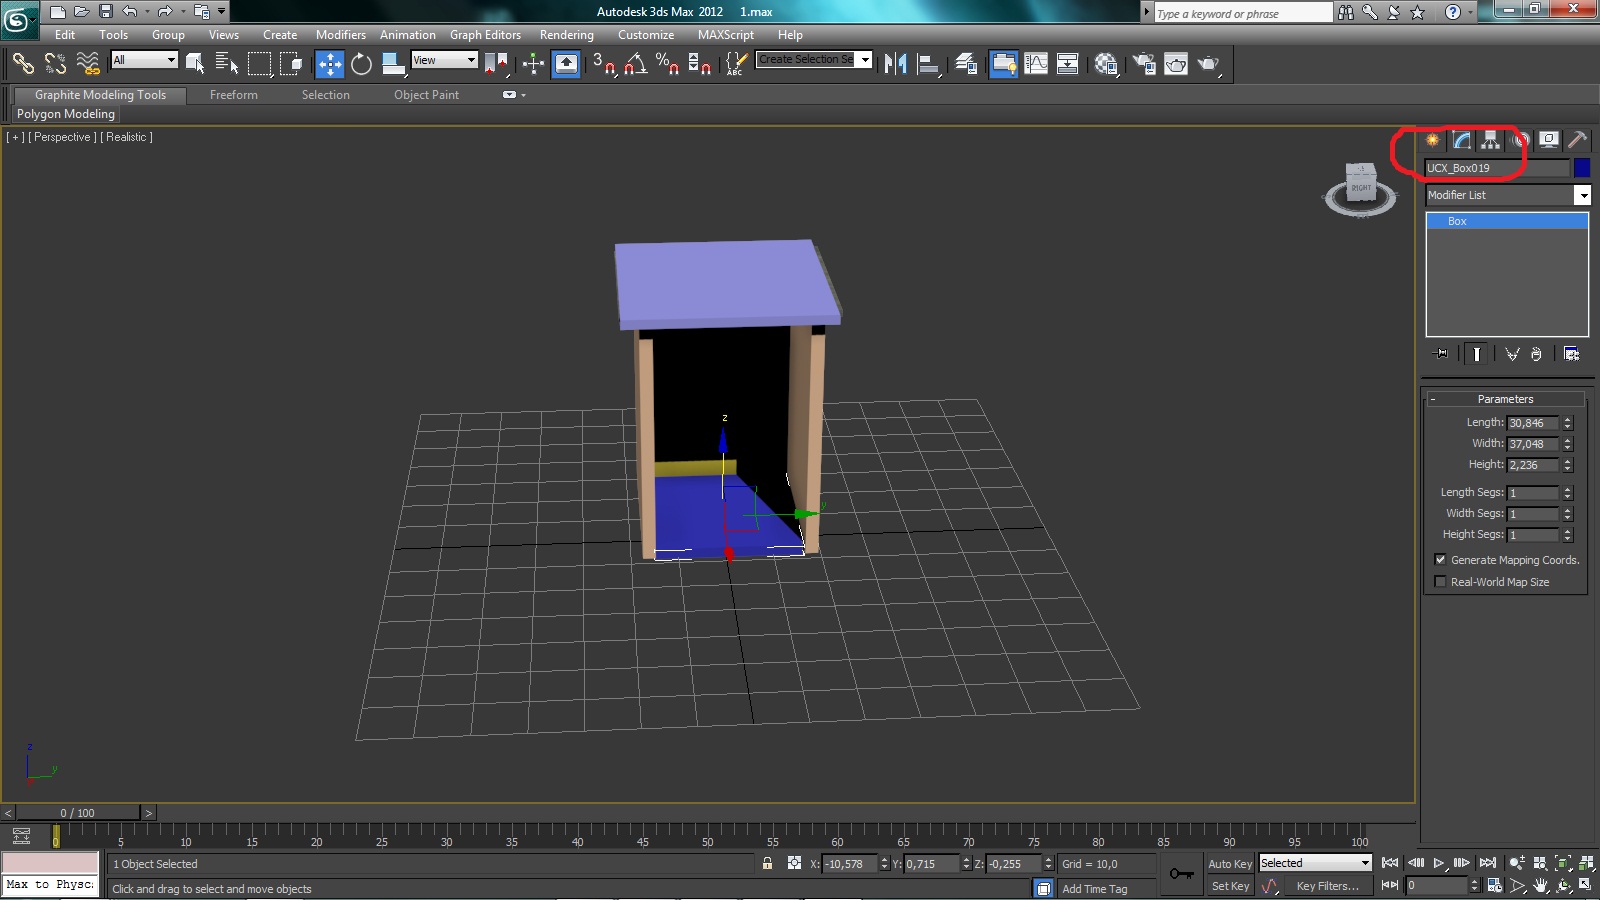Screen dimensions: 1600x900
Task: Toggle the selection lock icon
Action: [x=767, y=863]
